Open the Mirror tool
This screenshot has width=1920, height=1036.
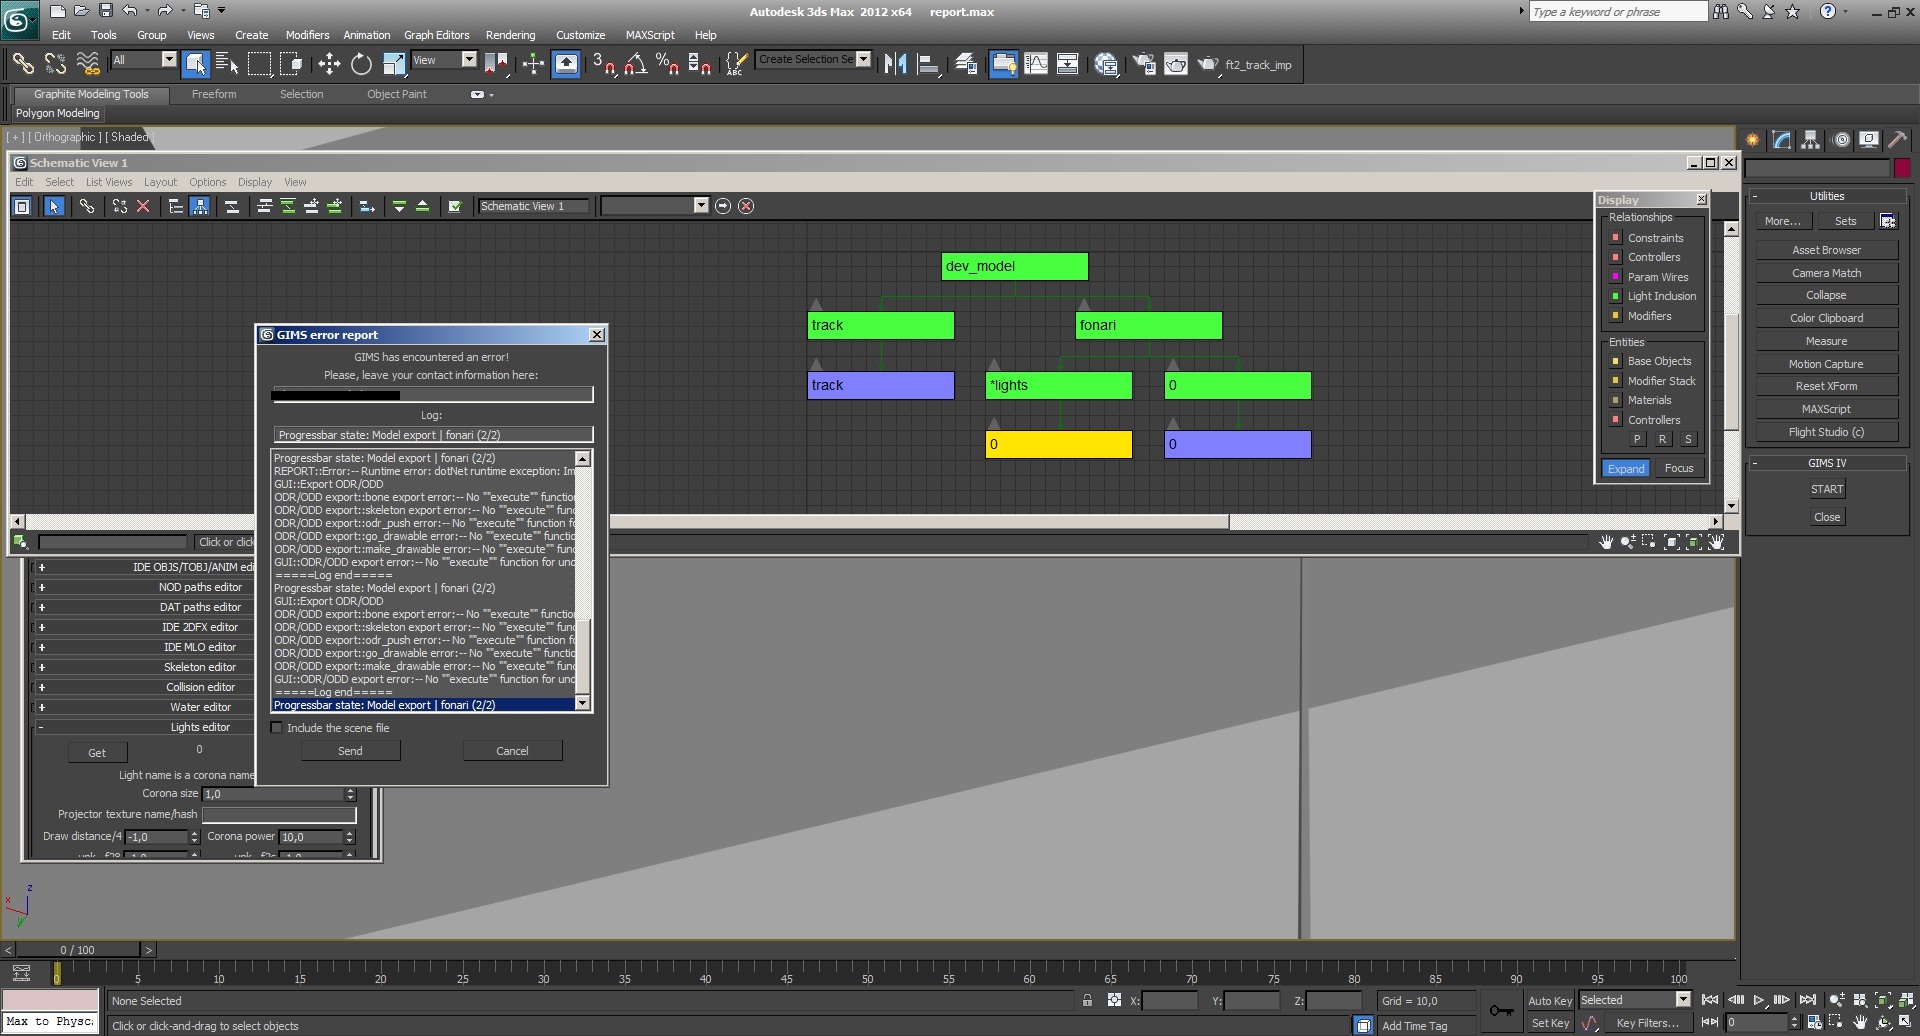[895, 65]
